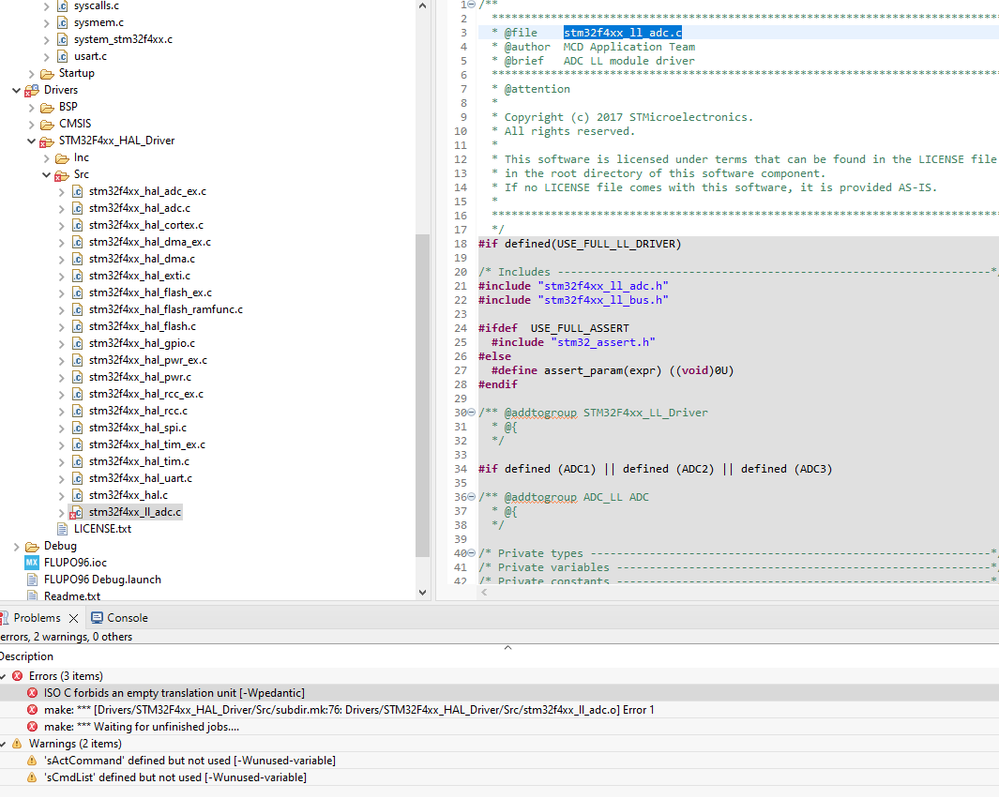Click error icon beside subdir.mk:76 make error
The image size is (999, 797).
32,710
